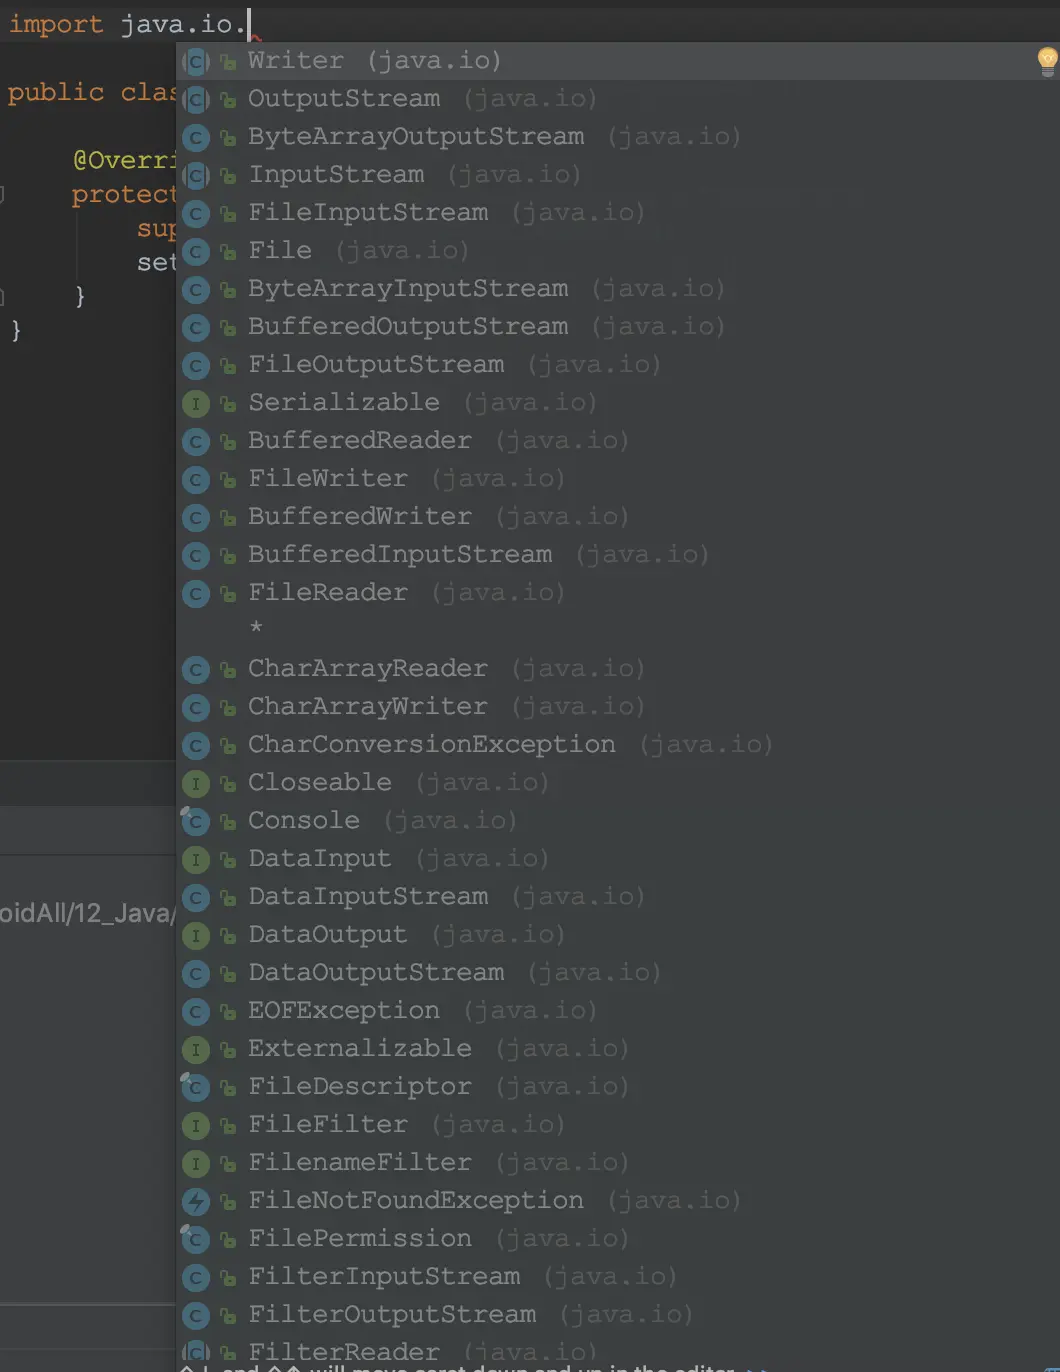1060x1372 pixels.
Task: Click the final class icon beside FileDescriptor
Action: 196,1088
